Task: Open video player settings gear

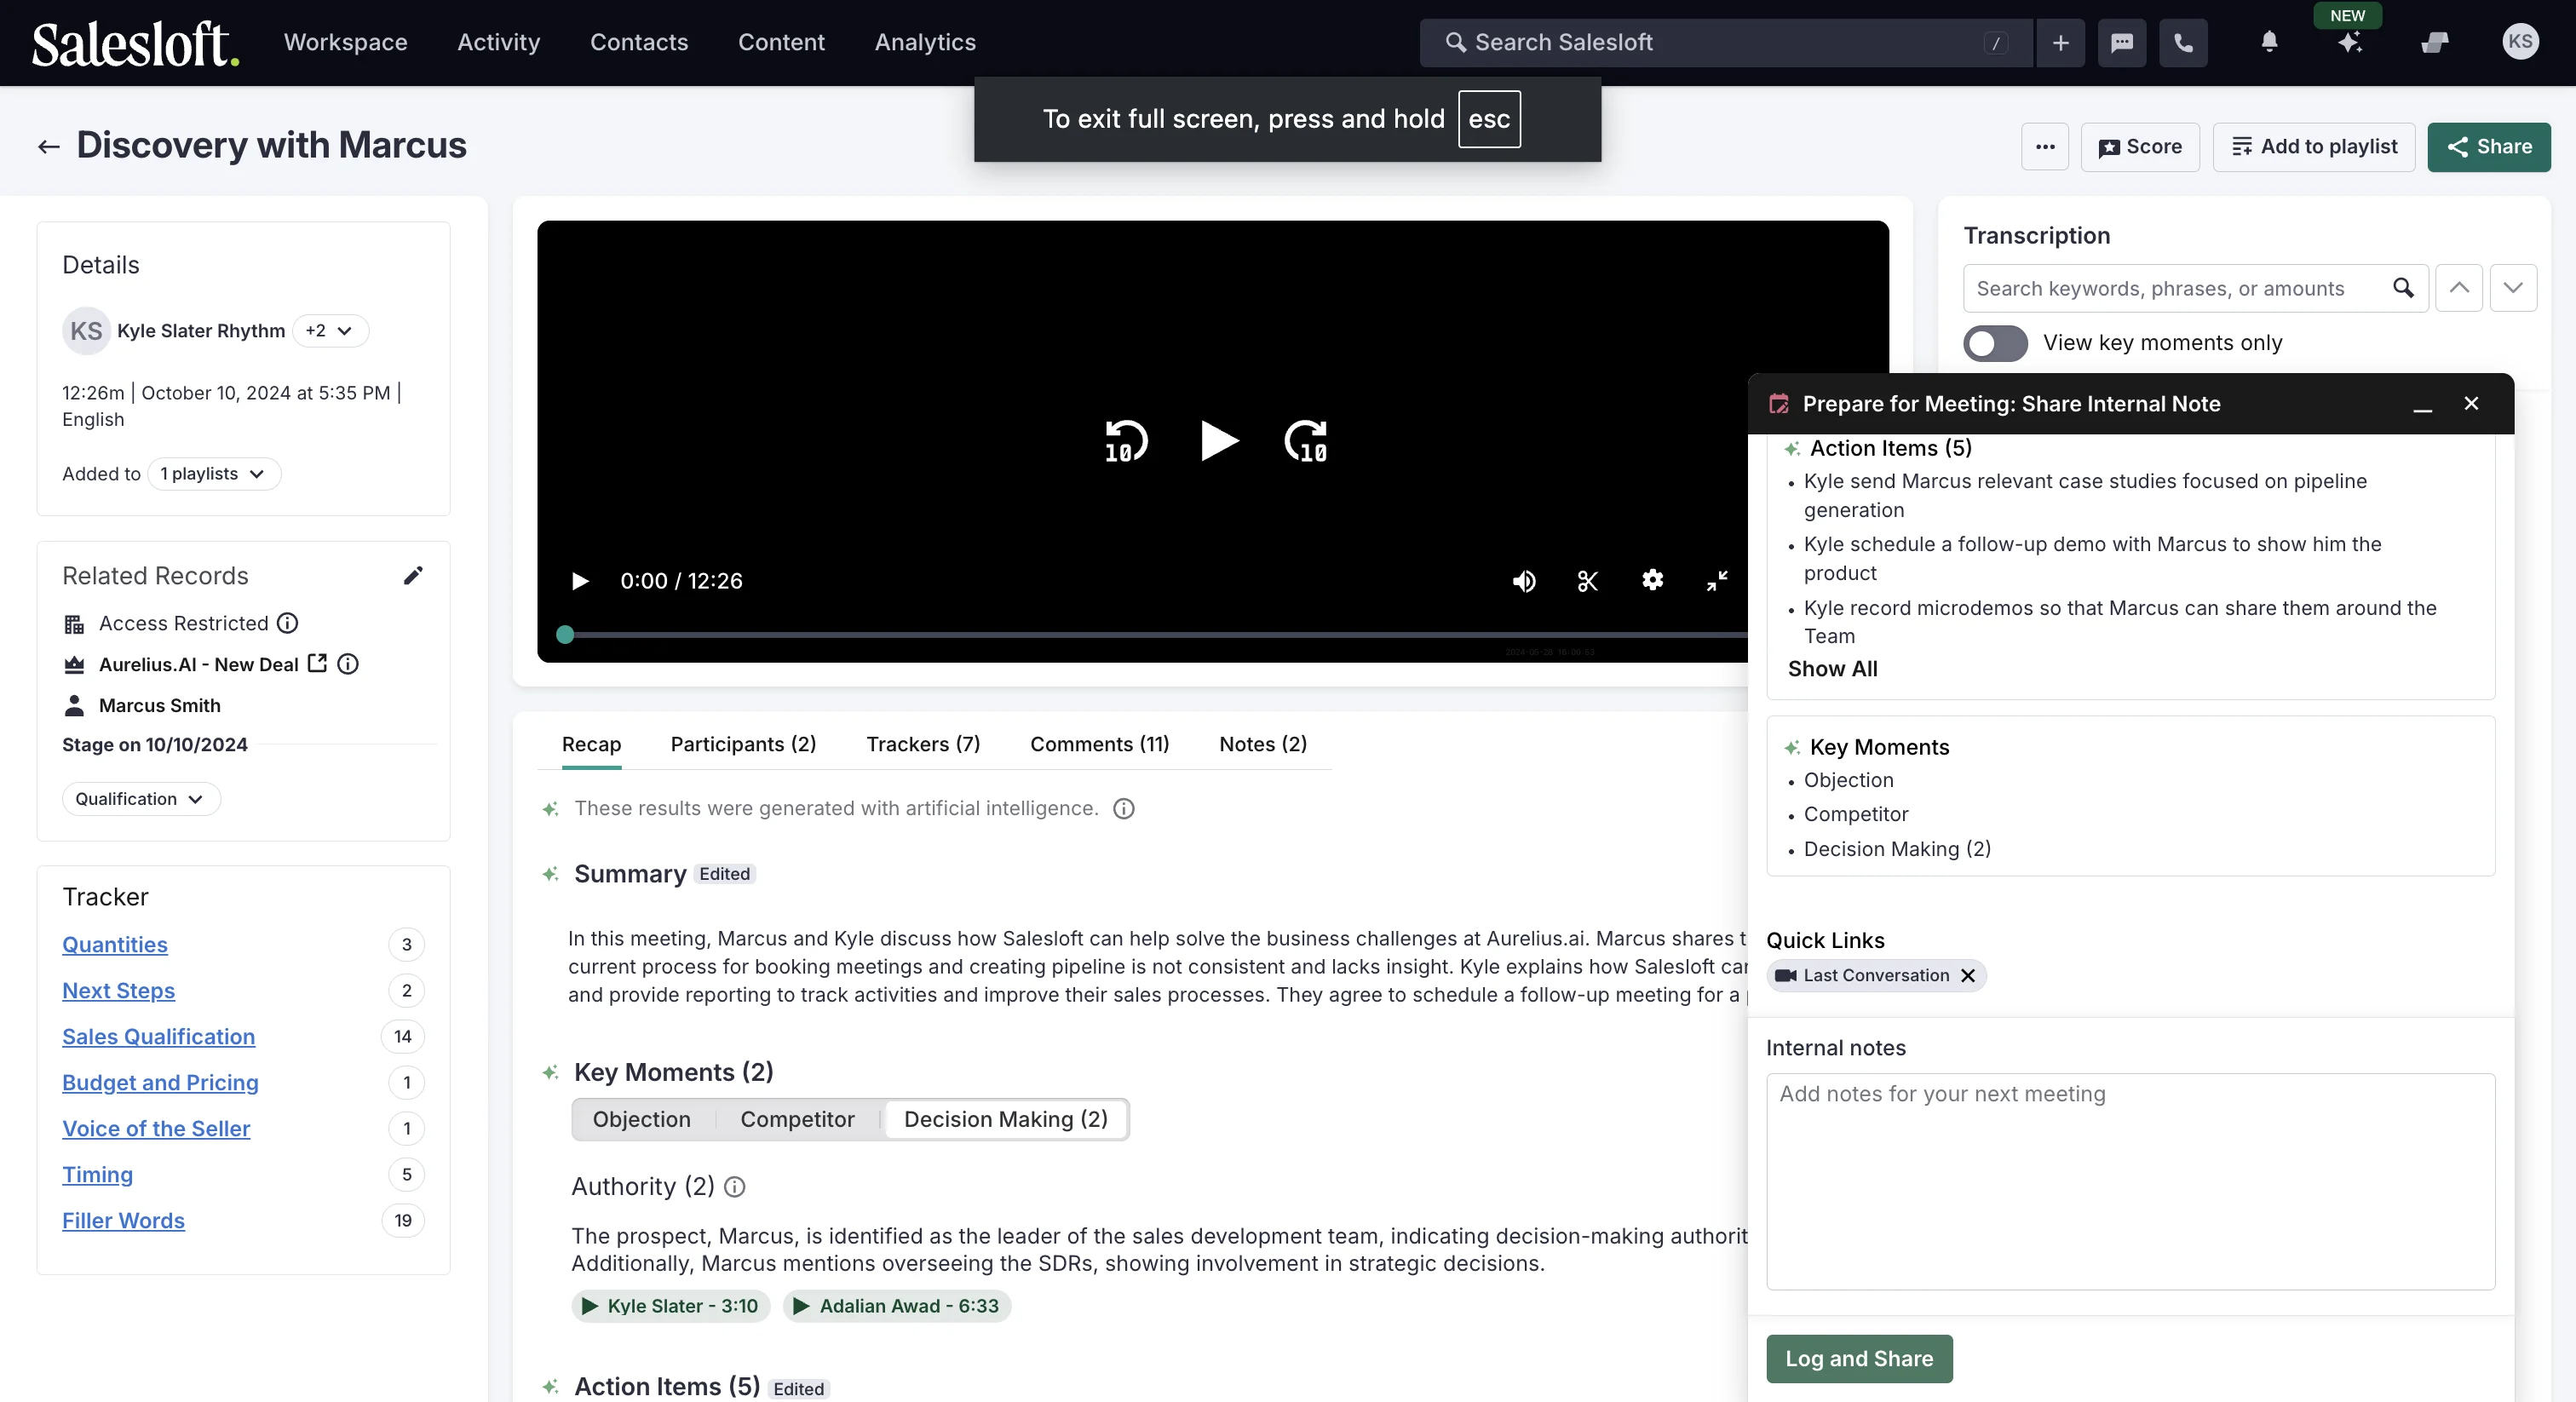Action: [1653, 580]
